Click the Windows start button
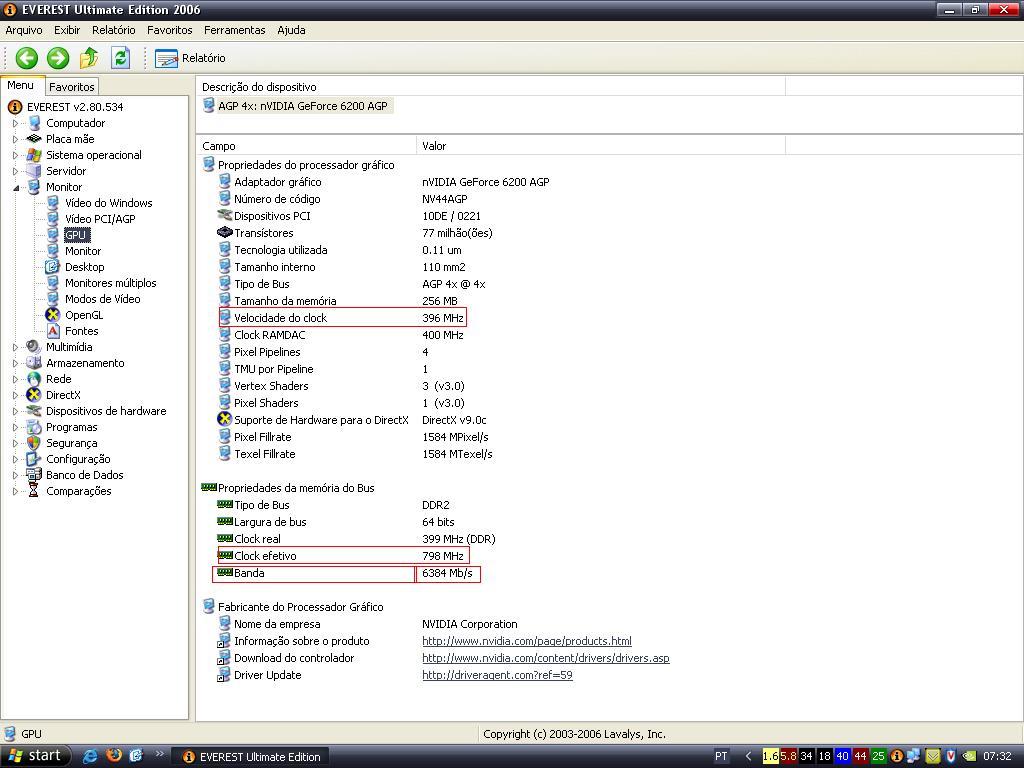This screenshot has width=1024, height=768. point(35,756)
